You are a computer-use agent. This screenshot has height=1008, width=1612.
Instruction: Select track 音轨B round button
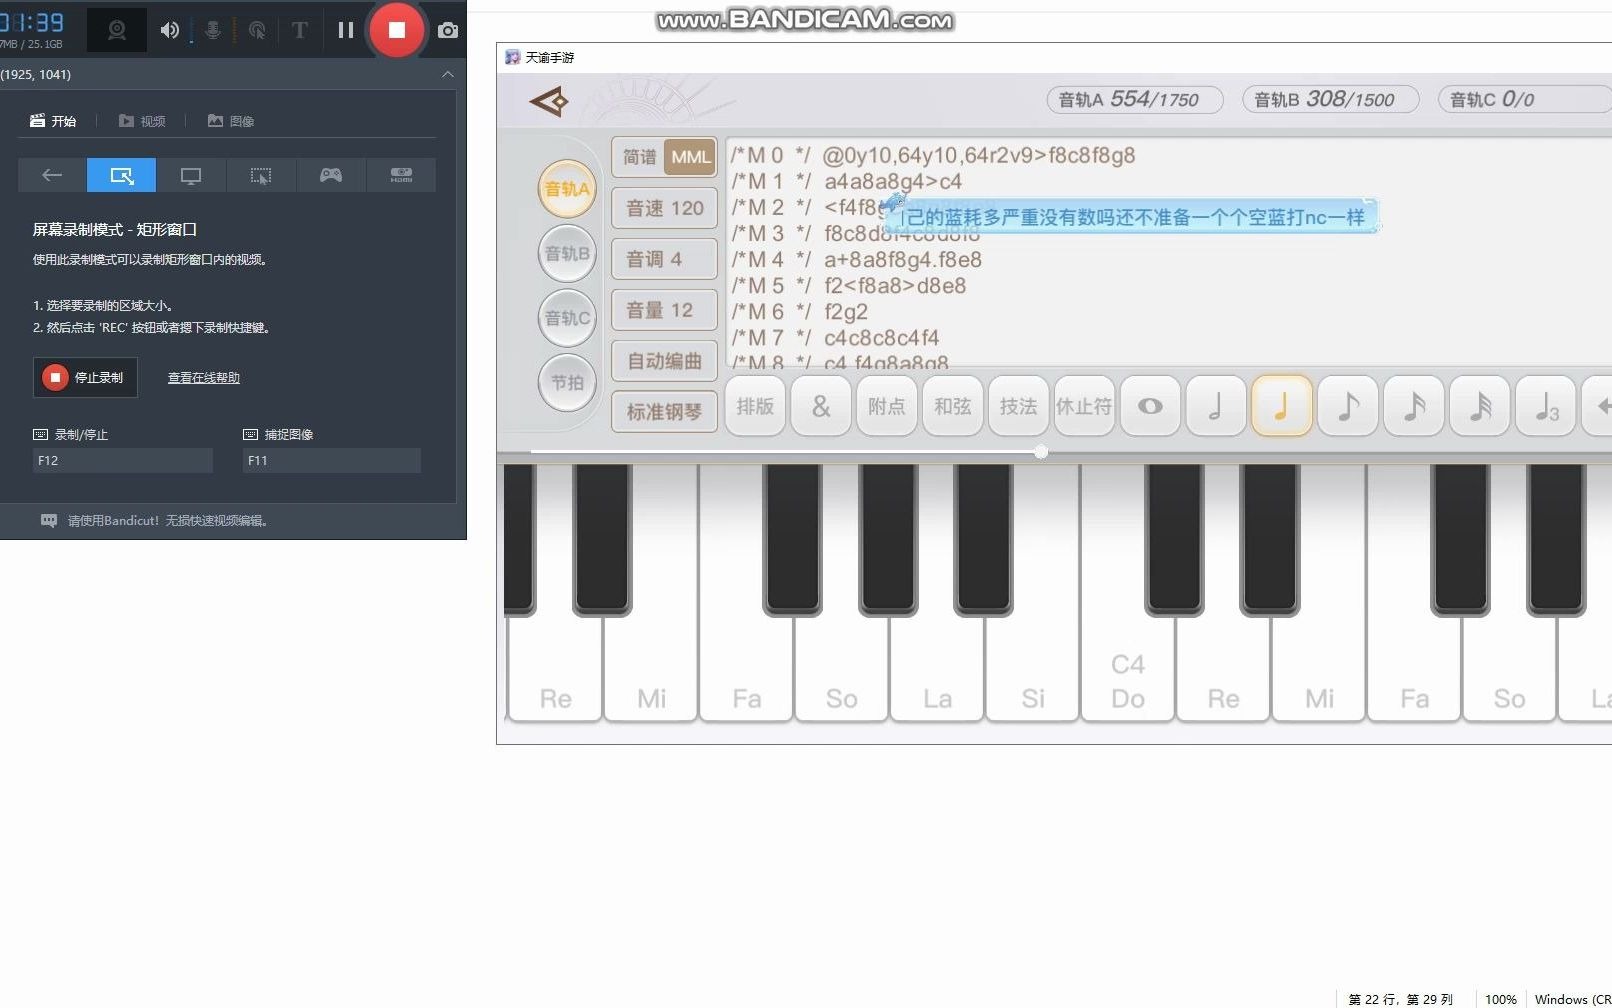coord(567,253)
